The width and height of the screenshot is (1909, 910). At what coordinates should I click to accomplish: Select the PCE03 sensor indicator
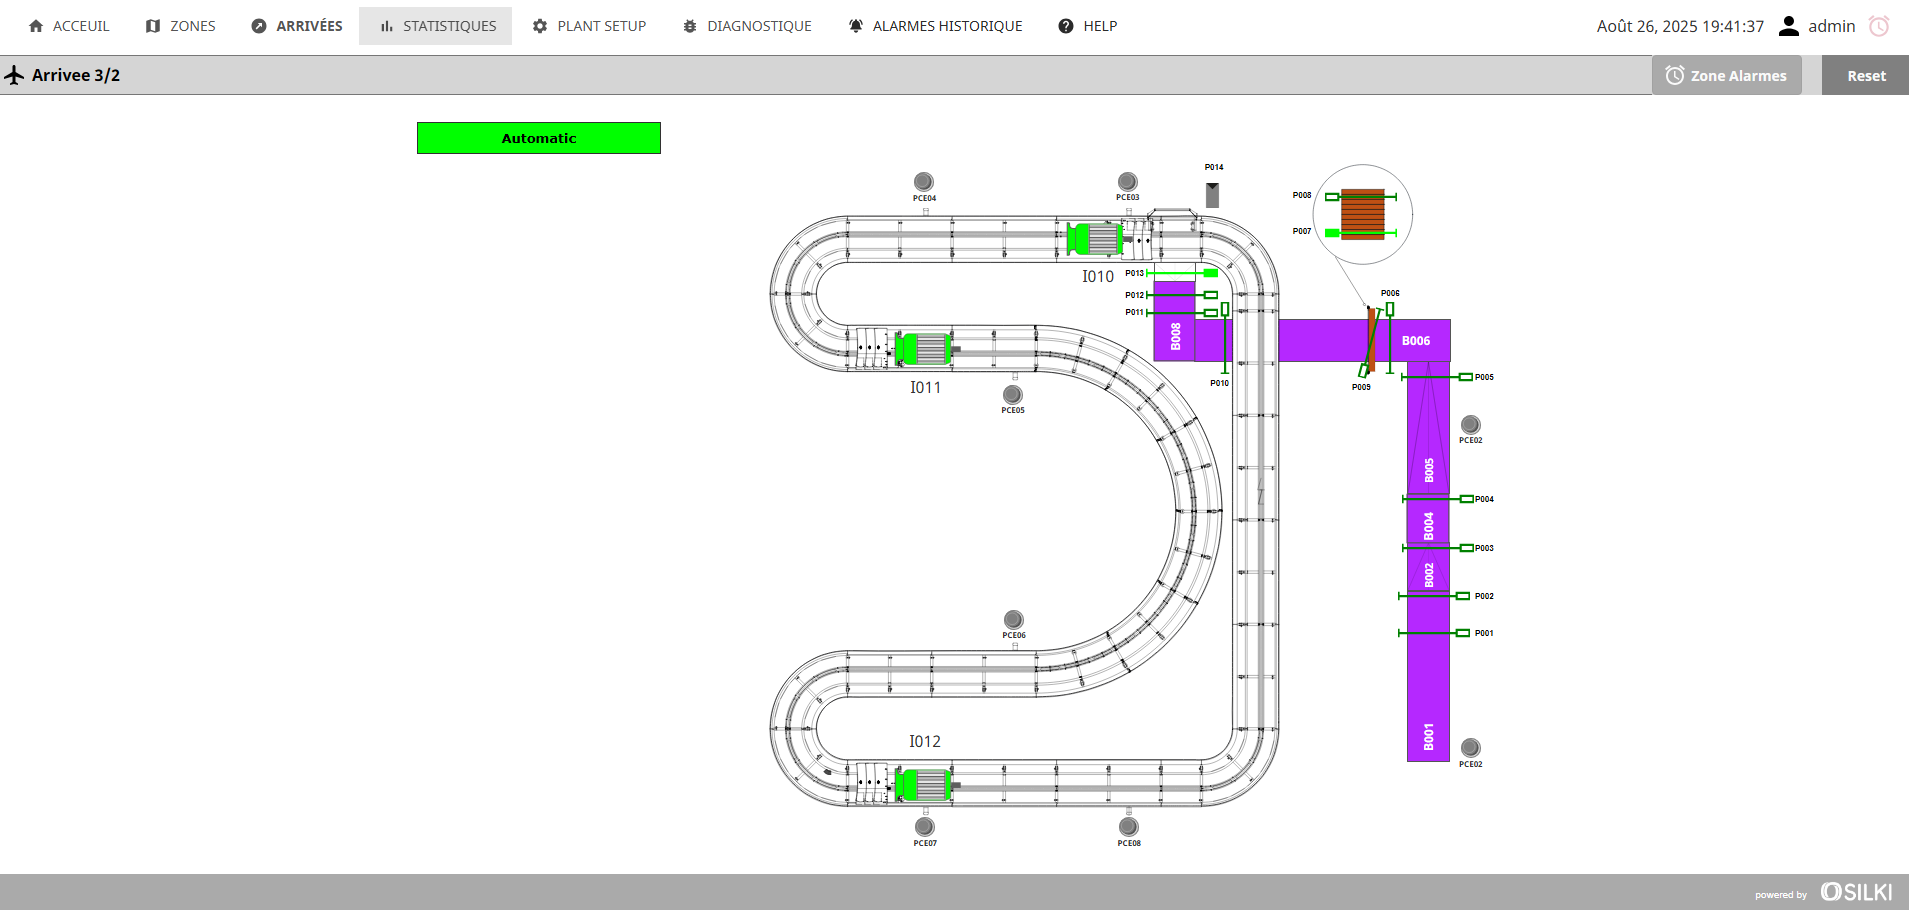[x=1128, y=181]
